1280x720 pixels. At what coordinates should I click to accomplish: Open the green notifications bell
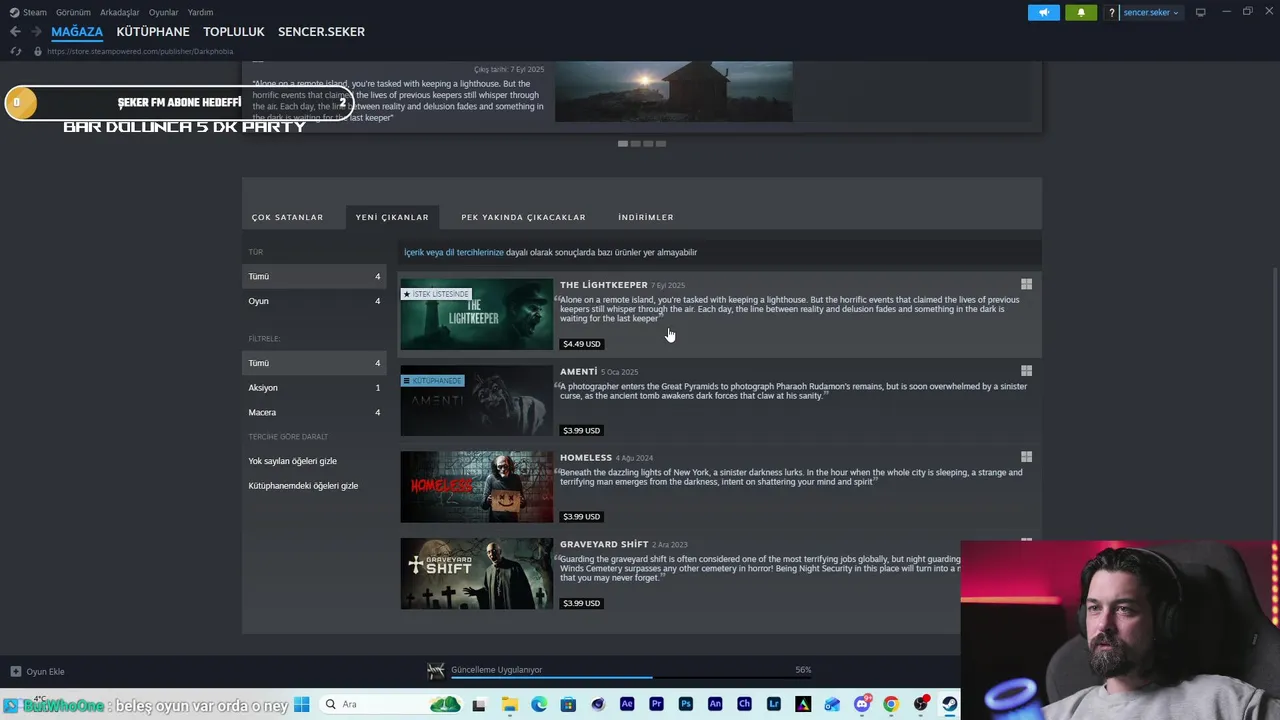click(1081, 12)
